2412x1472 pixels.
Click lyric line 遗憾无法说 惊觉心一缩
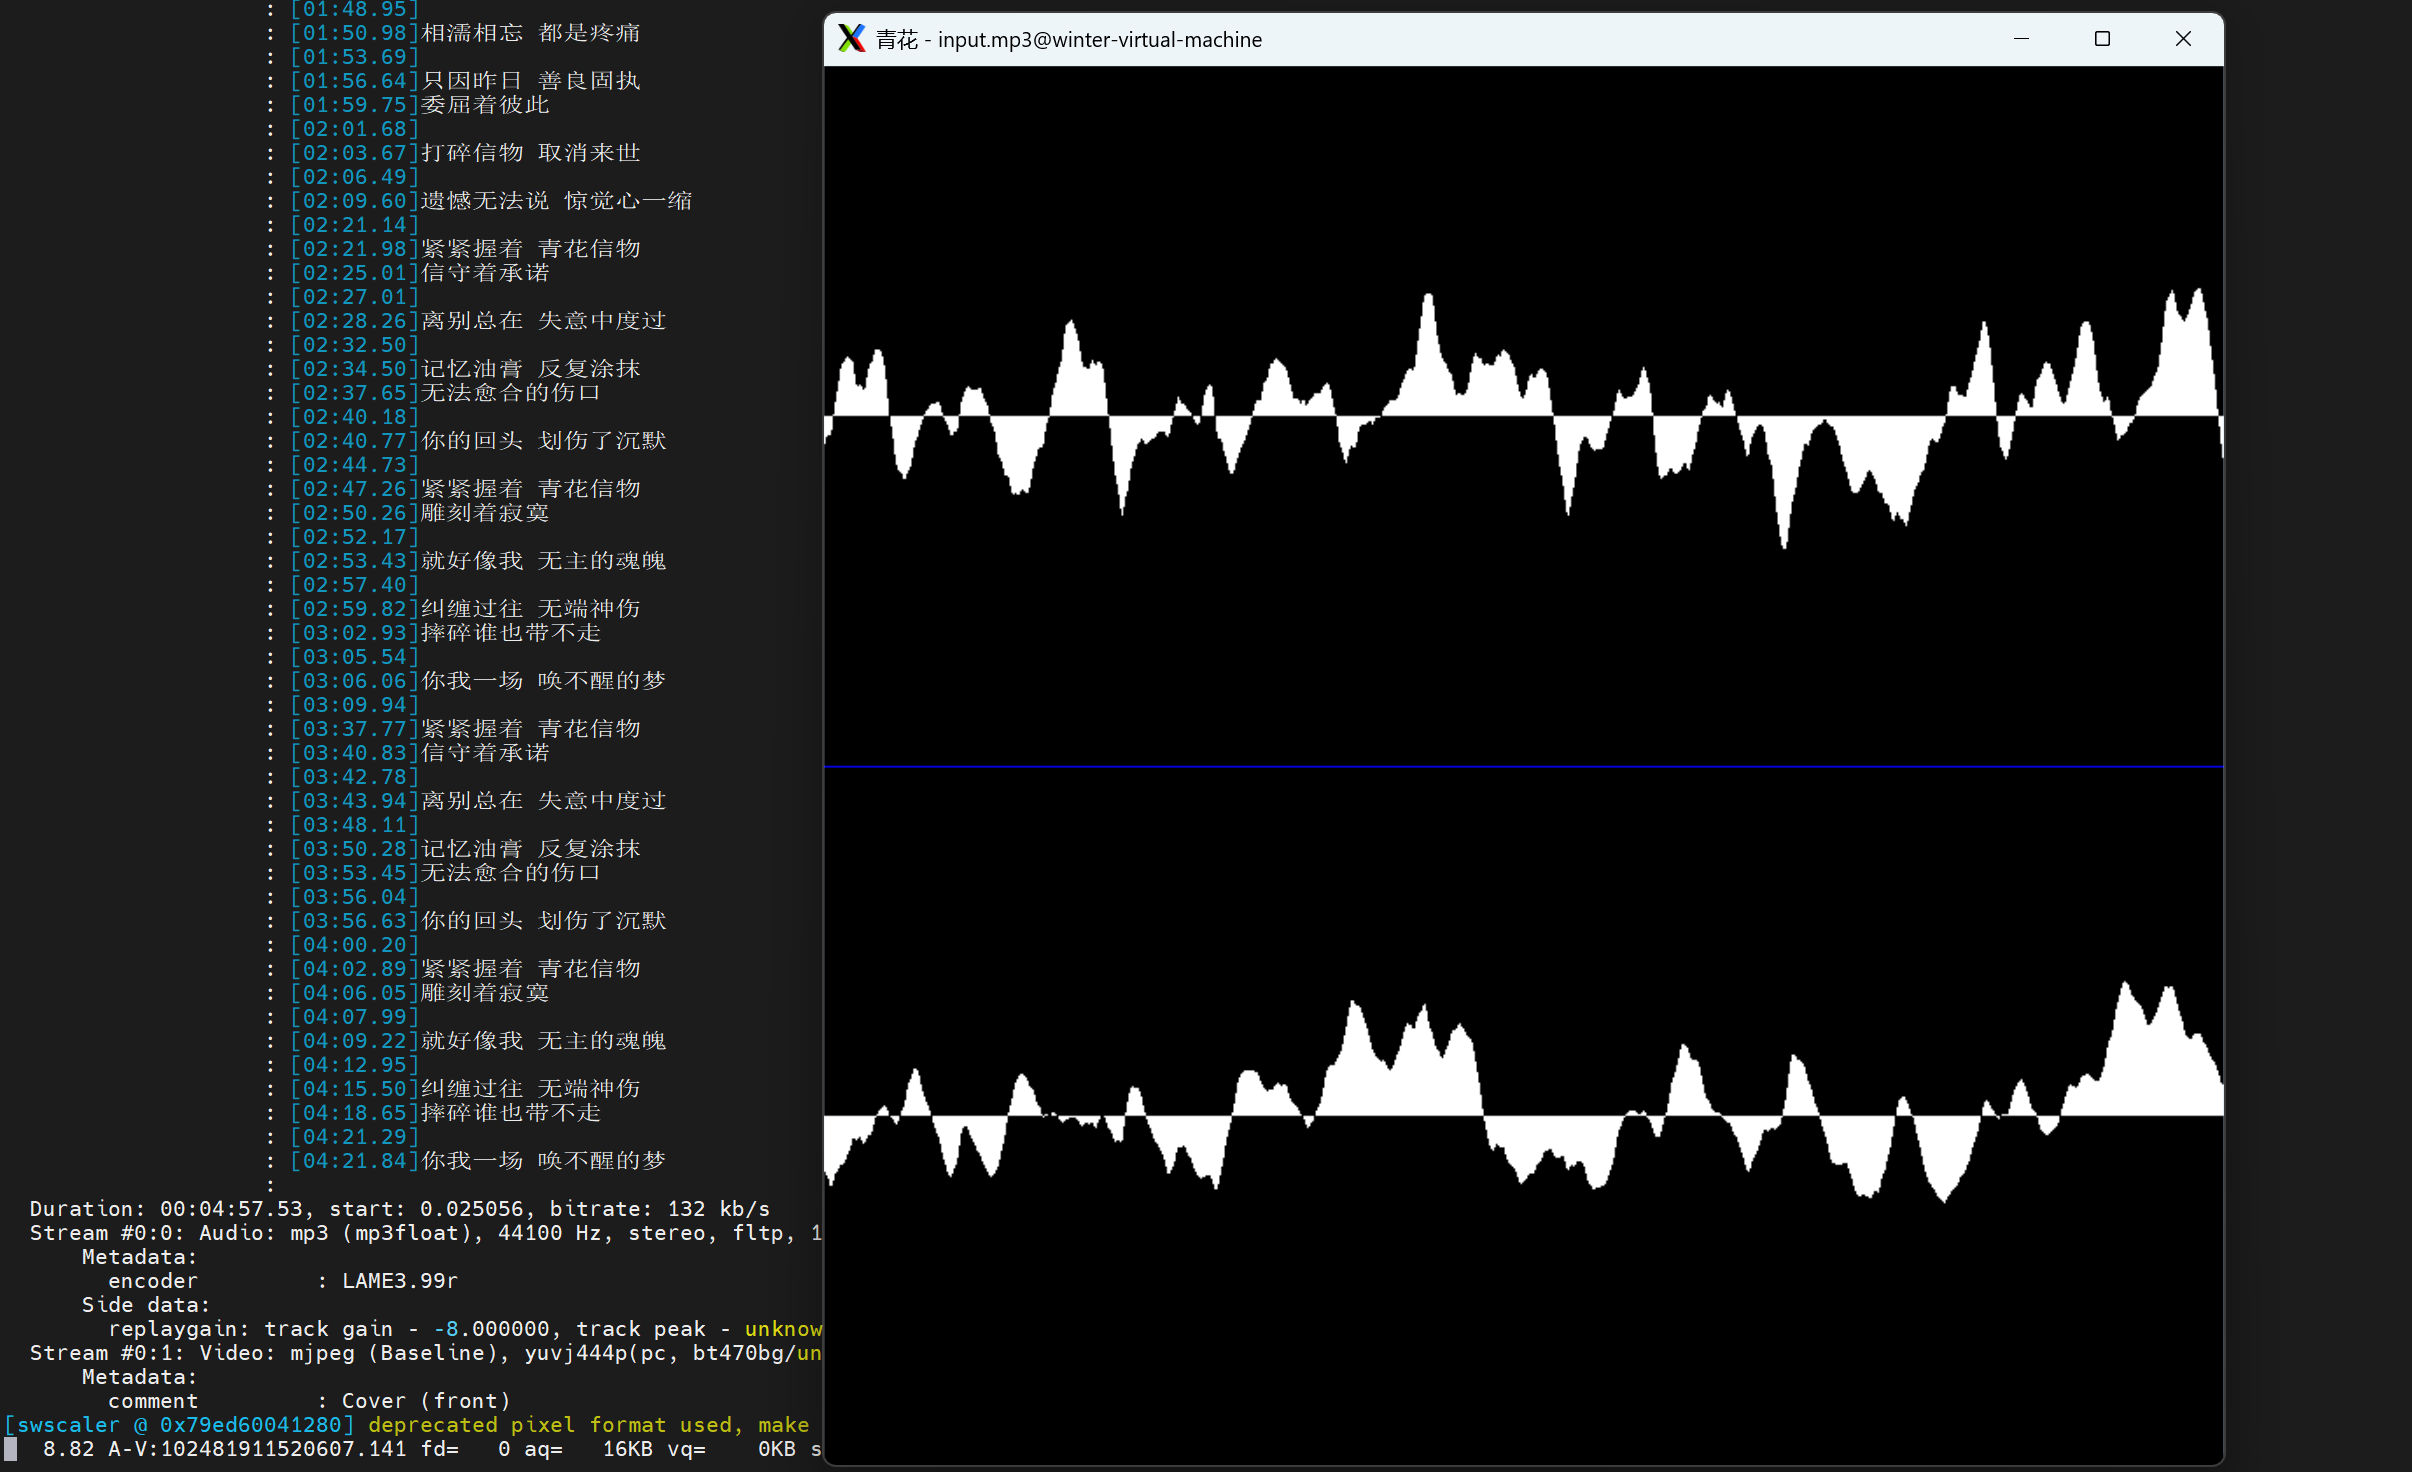[x=556, y=201]
